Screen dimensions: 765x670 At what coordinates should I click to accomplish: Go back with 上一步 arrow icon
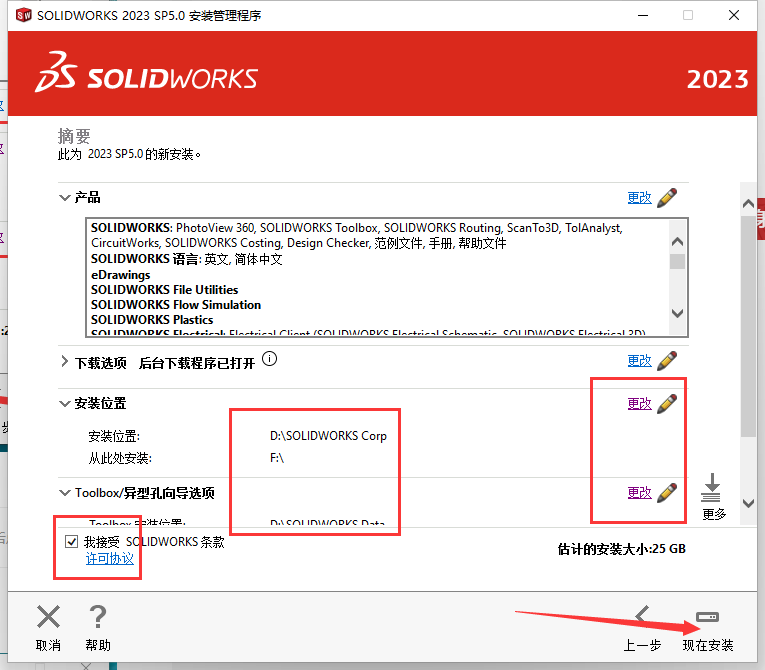(x=642, y=616)
